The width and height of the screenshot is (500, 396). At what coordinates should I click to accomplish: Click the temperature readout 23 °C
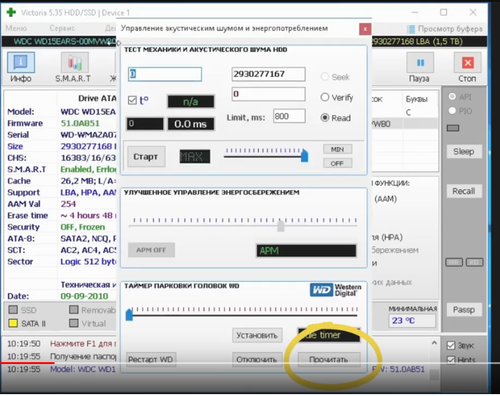point(412,321)
